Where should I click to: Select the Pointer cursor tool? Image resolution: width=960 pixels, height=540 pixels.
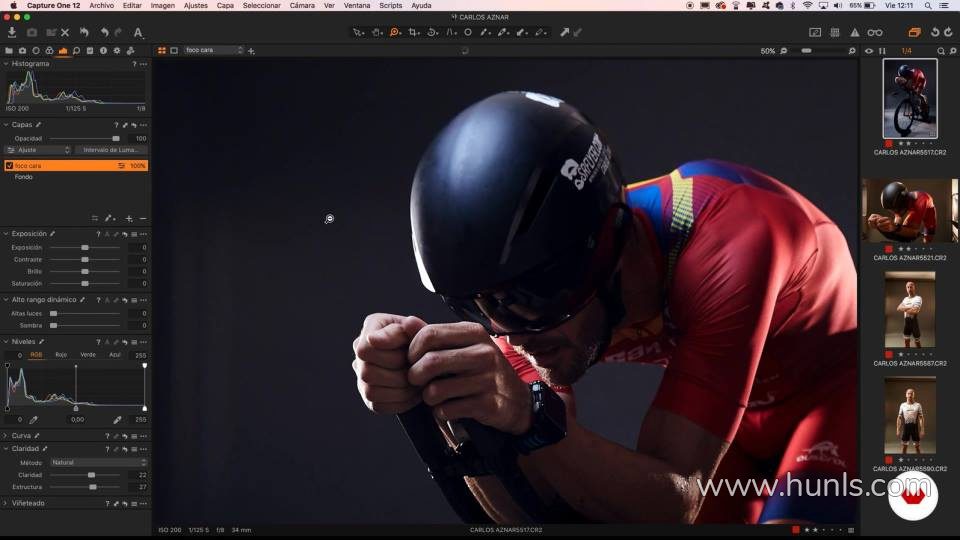click(358, 32)
